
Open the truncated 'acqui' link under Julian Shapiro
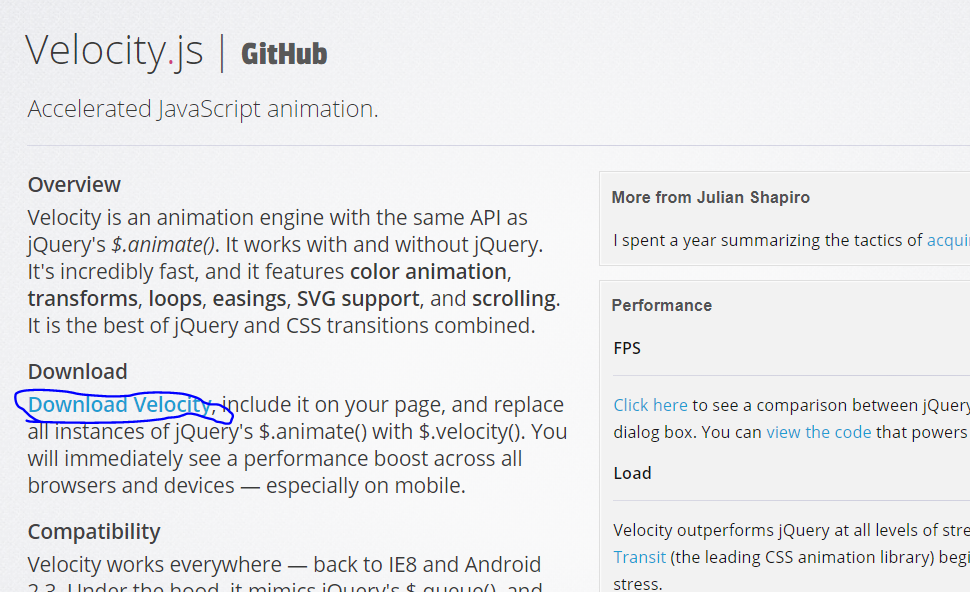(948, 240)
